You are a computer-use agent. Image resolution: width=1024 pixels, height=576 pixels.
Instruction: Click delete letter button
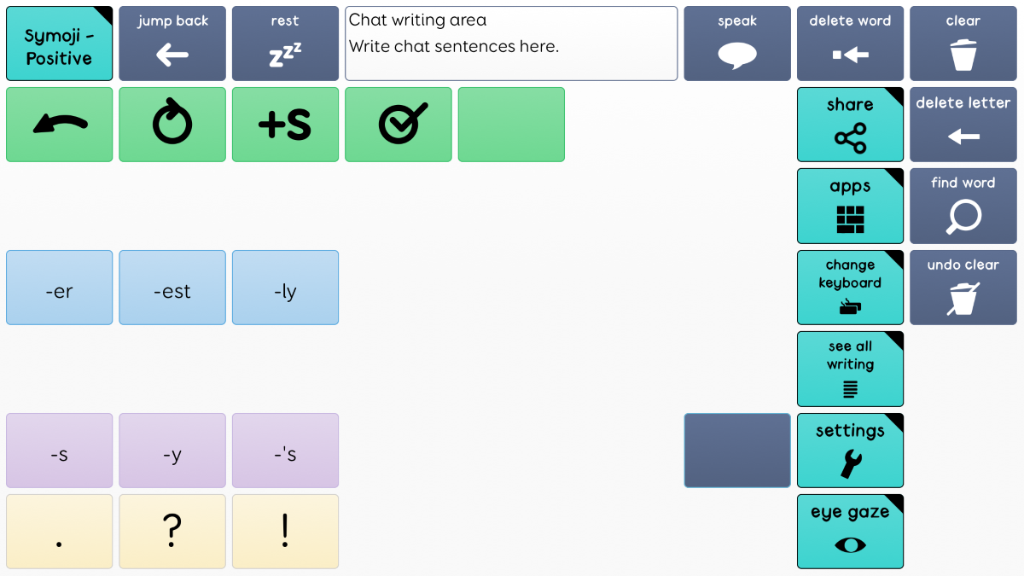coord(963,125)
